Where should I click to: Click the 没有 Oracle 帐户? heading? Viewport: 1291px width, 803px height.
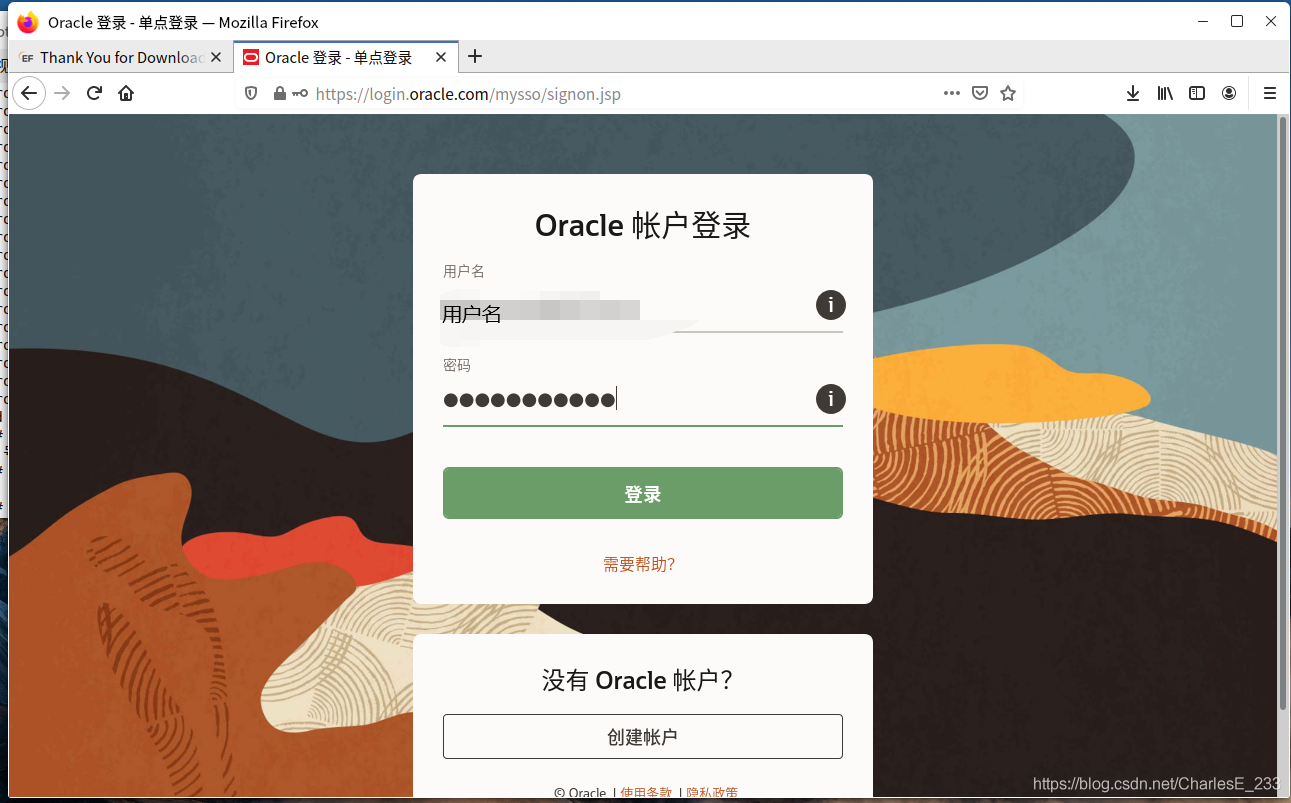tap(639, 680)
